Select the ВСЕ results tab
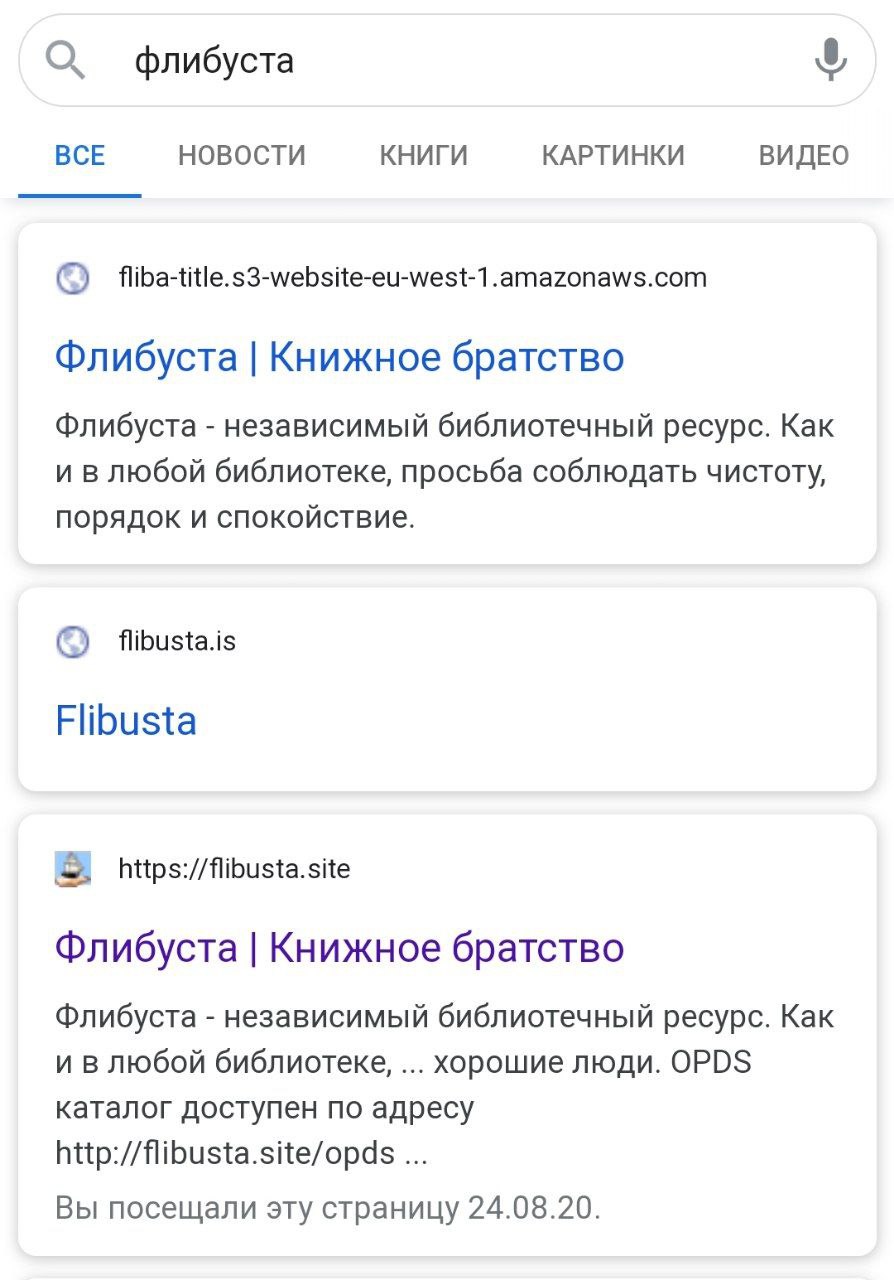Image resolution: width=894 pixels, height=1280 pixels. (x=80, y=156)
